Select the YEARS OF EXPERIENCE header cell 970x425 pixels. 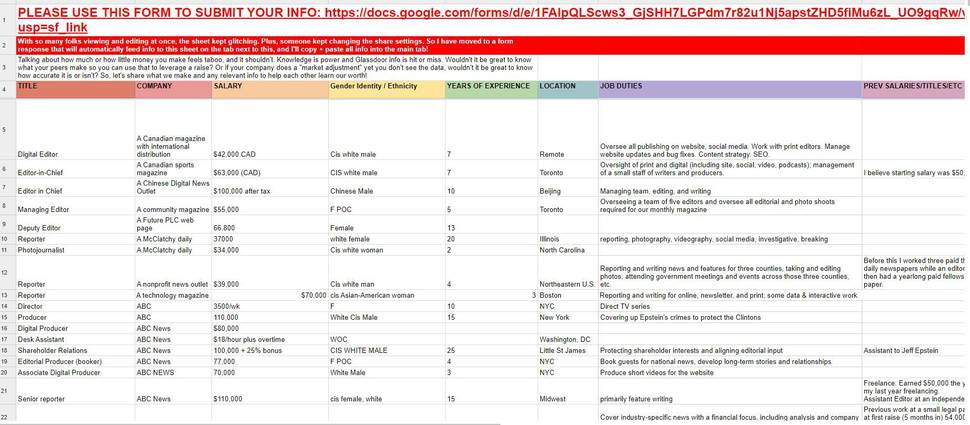coord(491,89)
